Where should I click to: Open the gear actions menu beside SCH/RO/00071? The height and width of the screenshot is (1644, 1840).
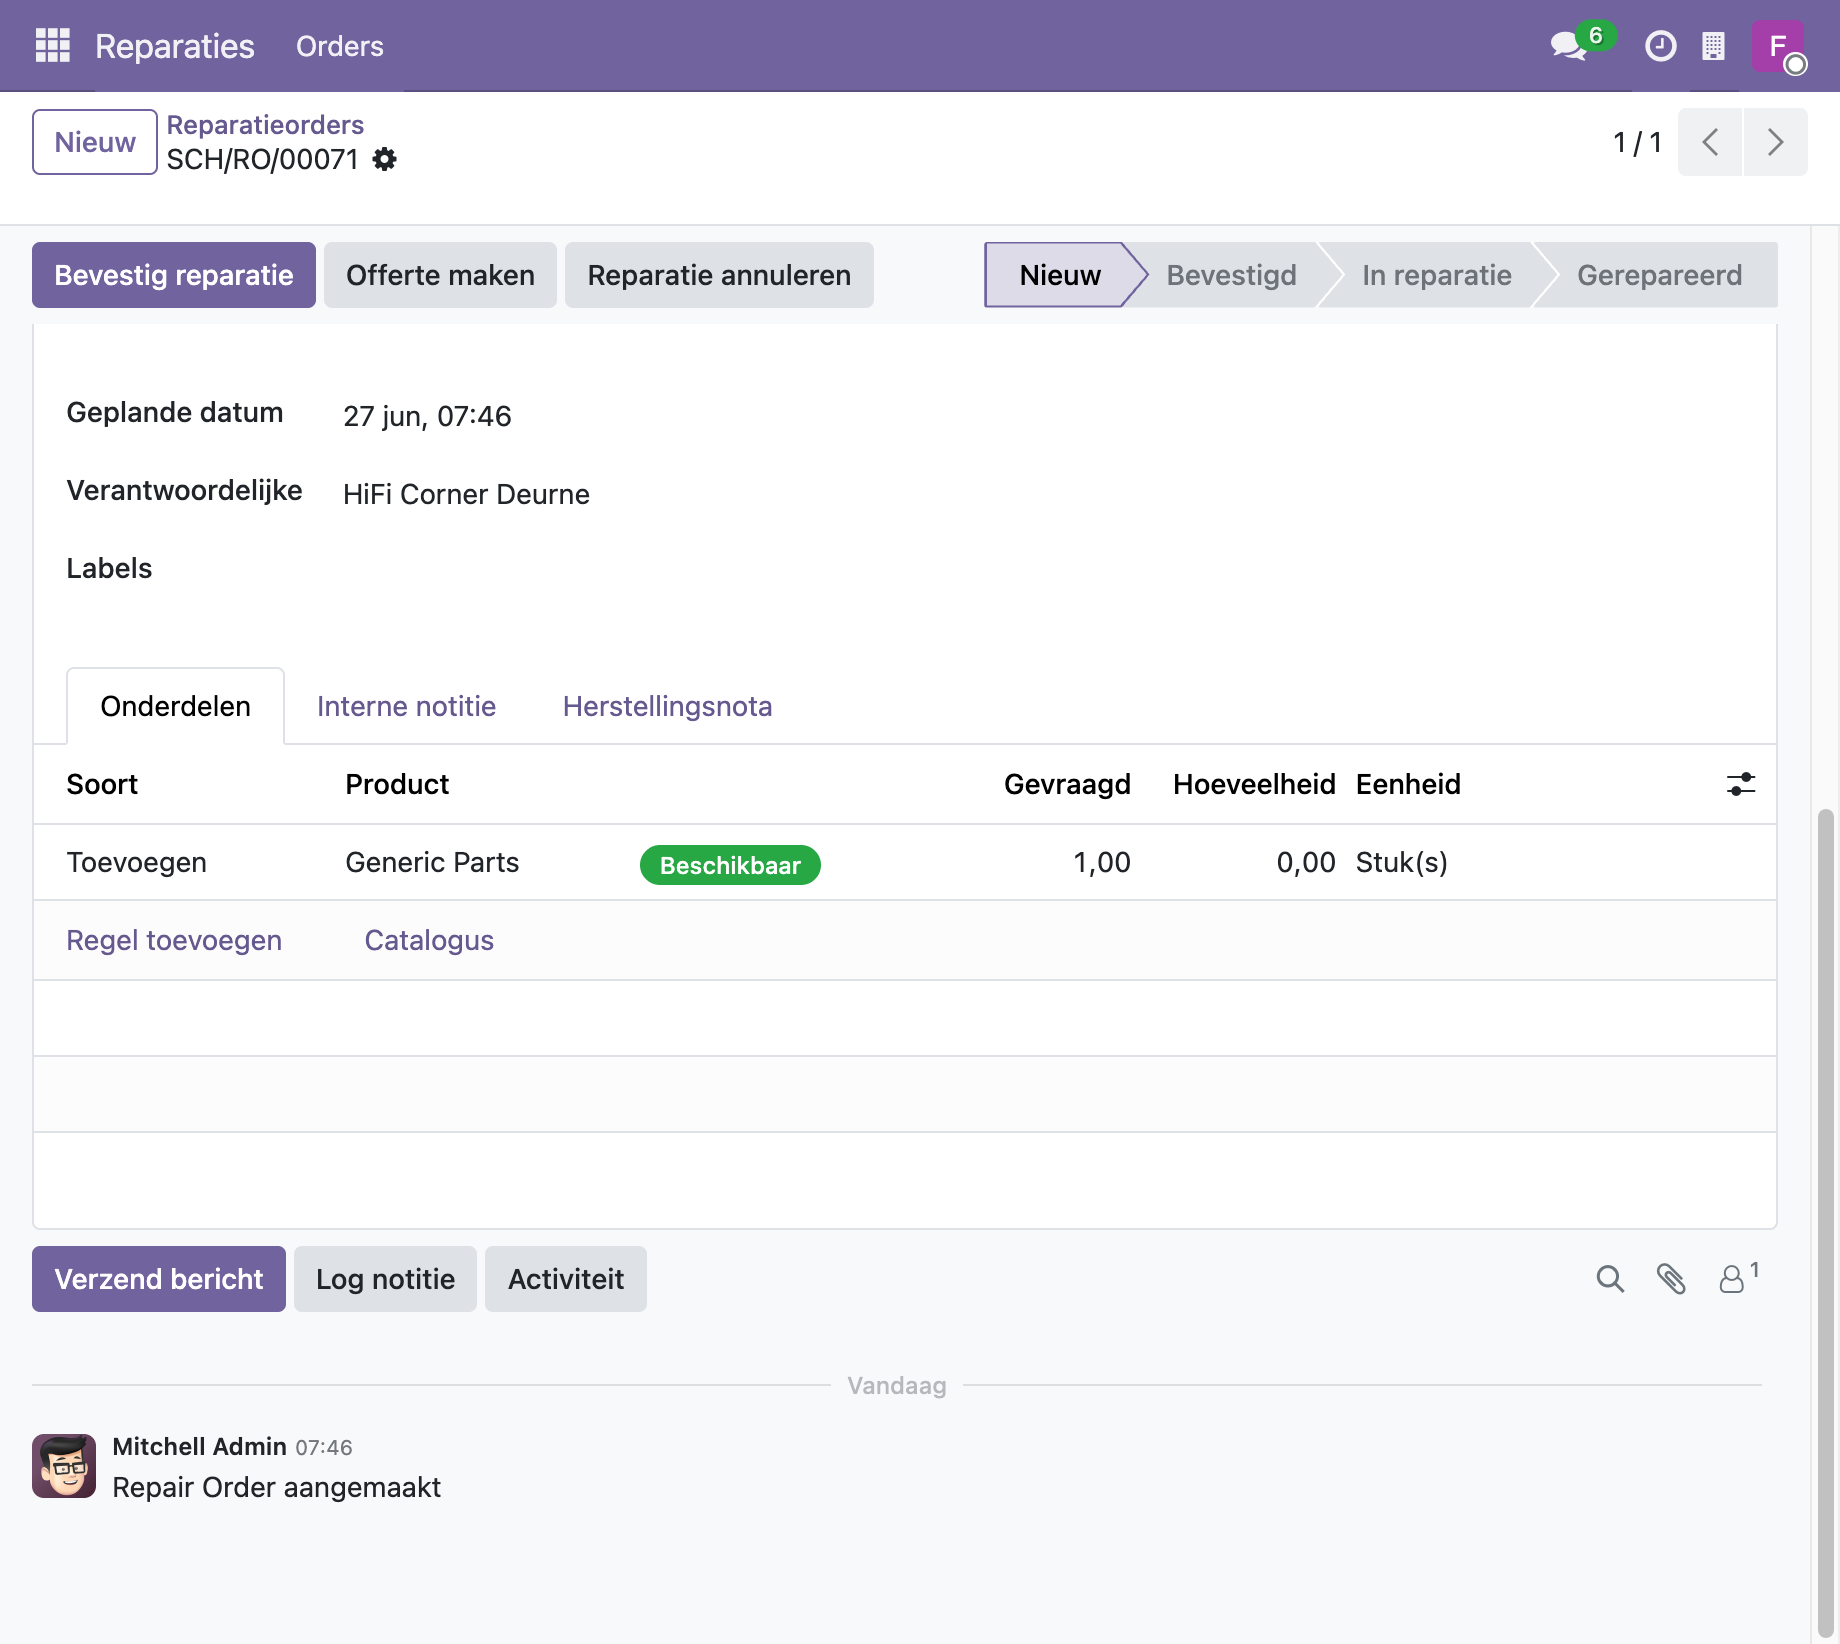click(x=385, y=159)
